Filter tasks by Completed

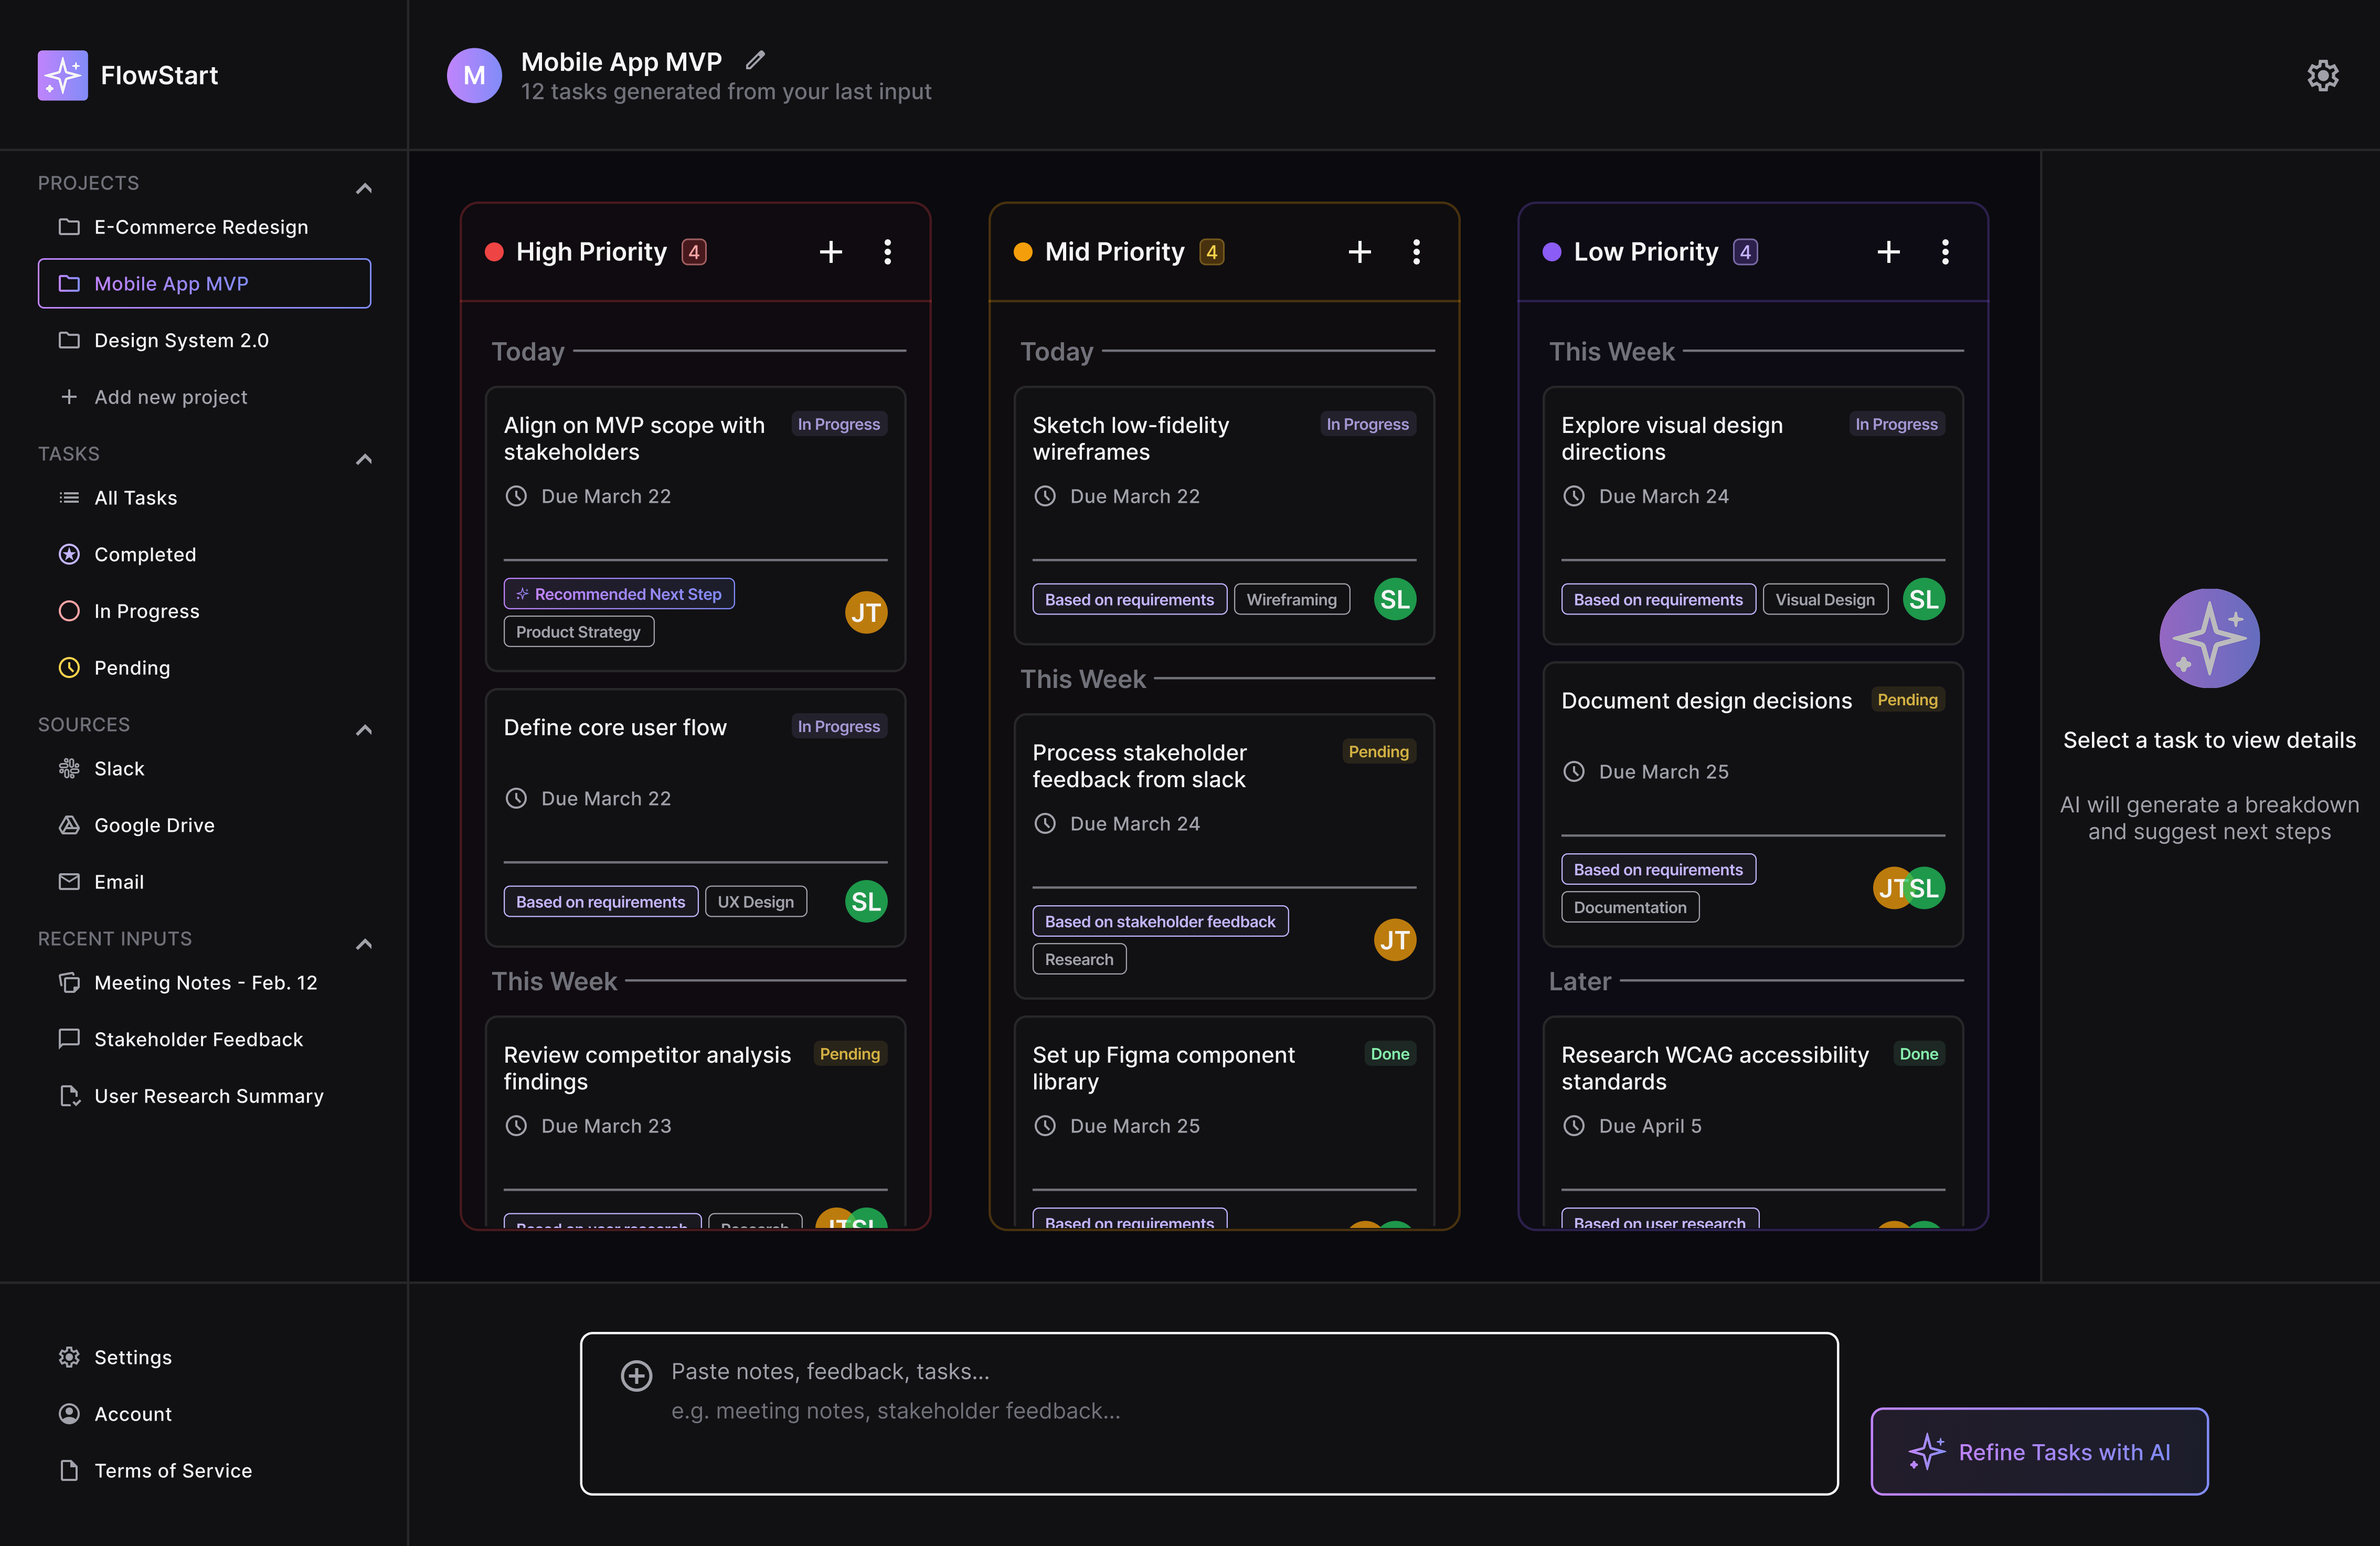(x=144, y=555)
